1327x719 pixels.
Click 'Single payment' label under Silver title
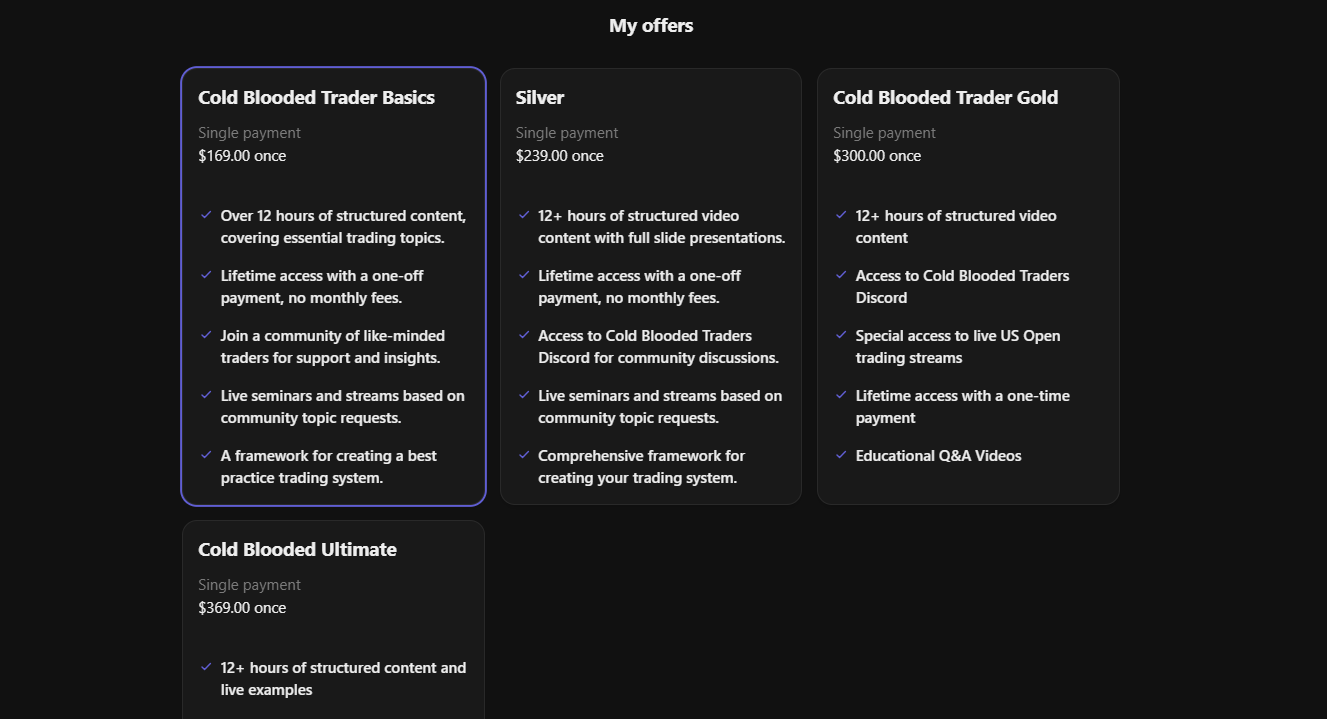pos(567,132)
